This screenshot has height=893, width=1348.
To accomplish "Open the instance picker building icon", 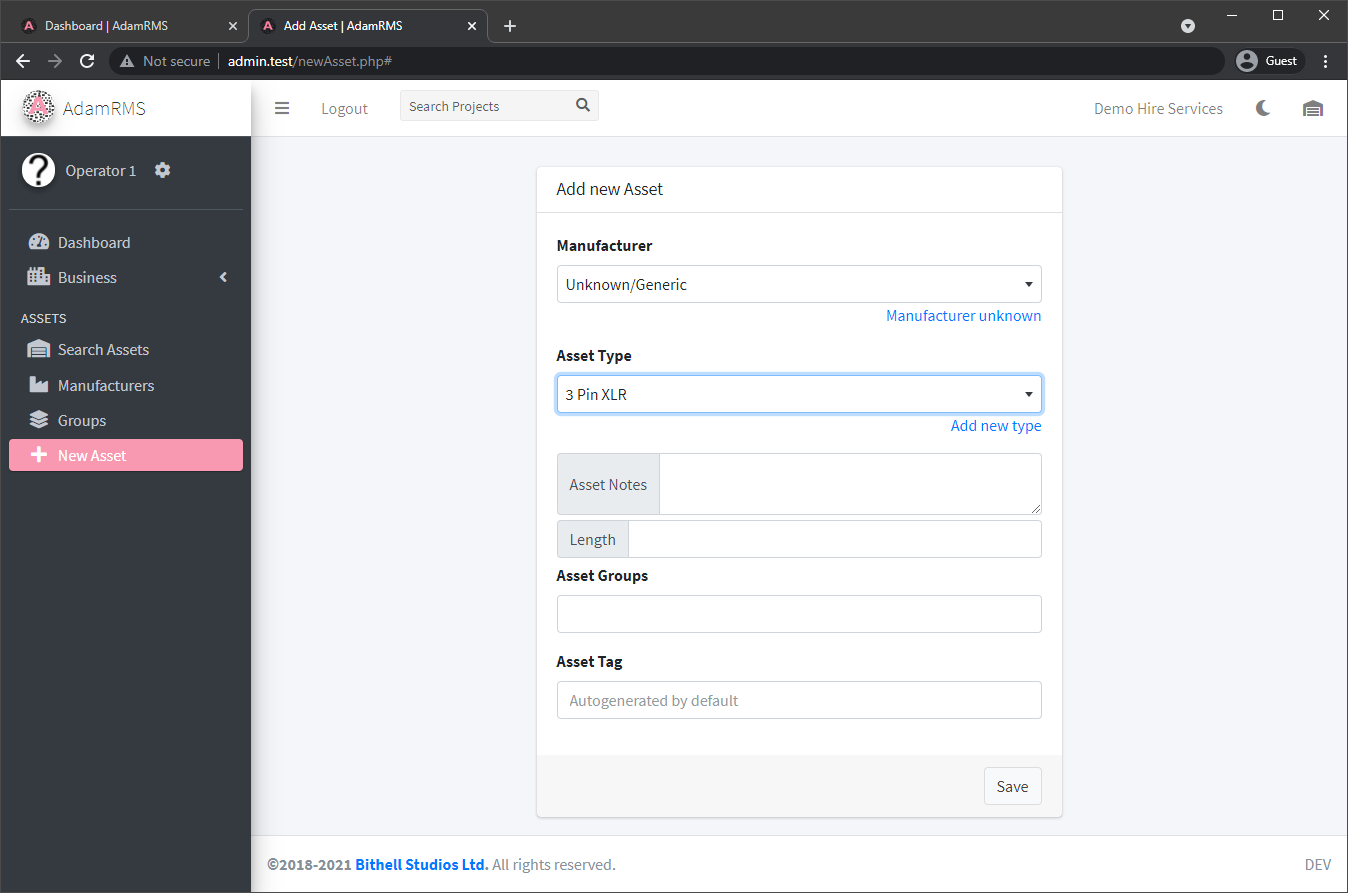I will 1312,108.
